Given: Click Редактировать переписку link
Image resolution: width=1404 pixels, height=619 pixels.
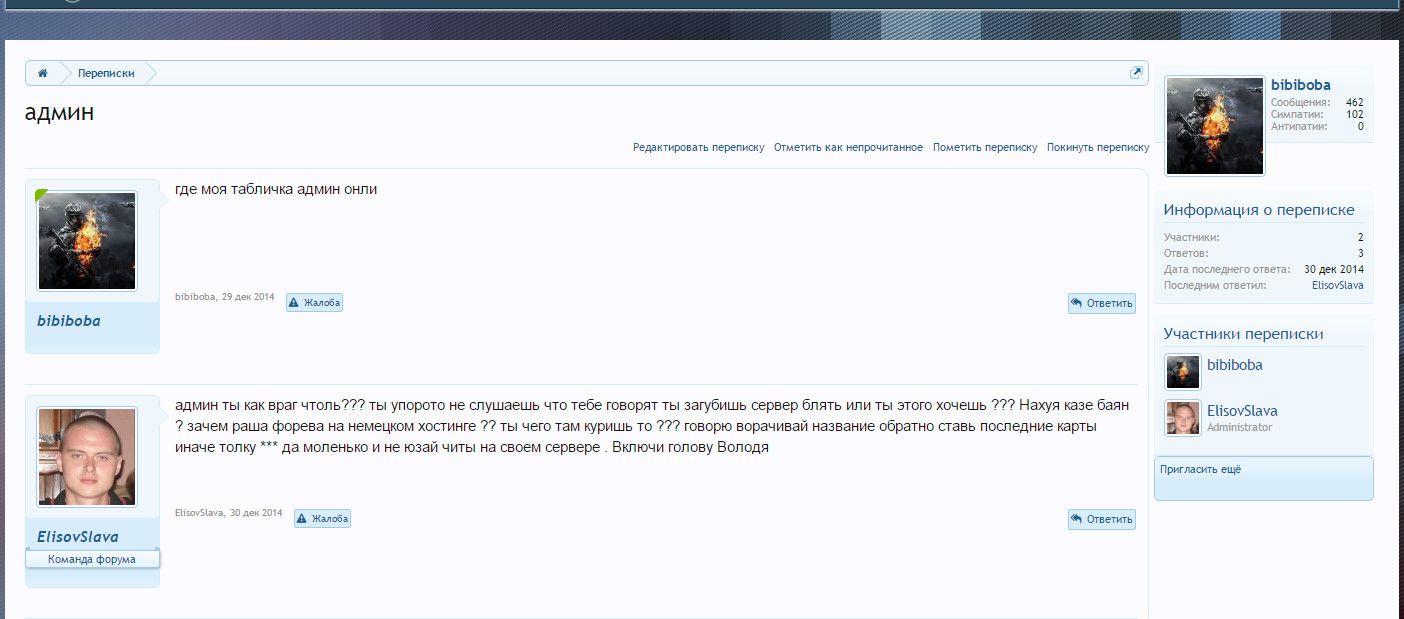Looking at the screenshot, I should [x=698, y=147].
